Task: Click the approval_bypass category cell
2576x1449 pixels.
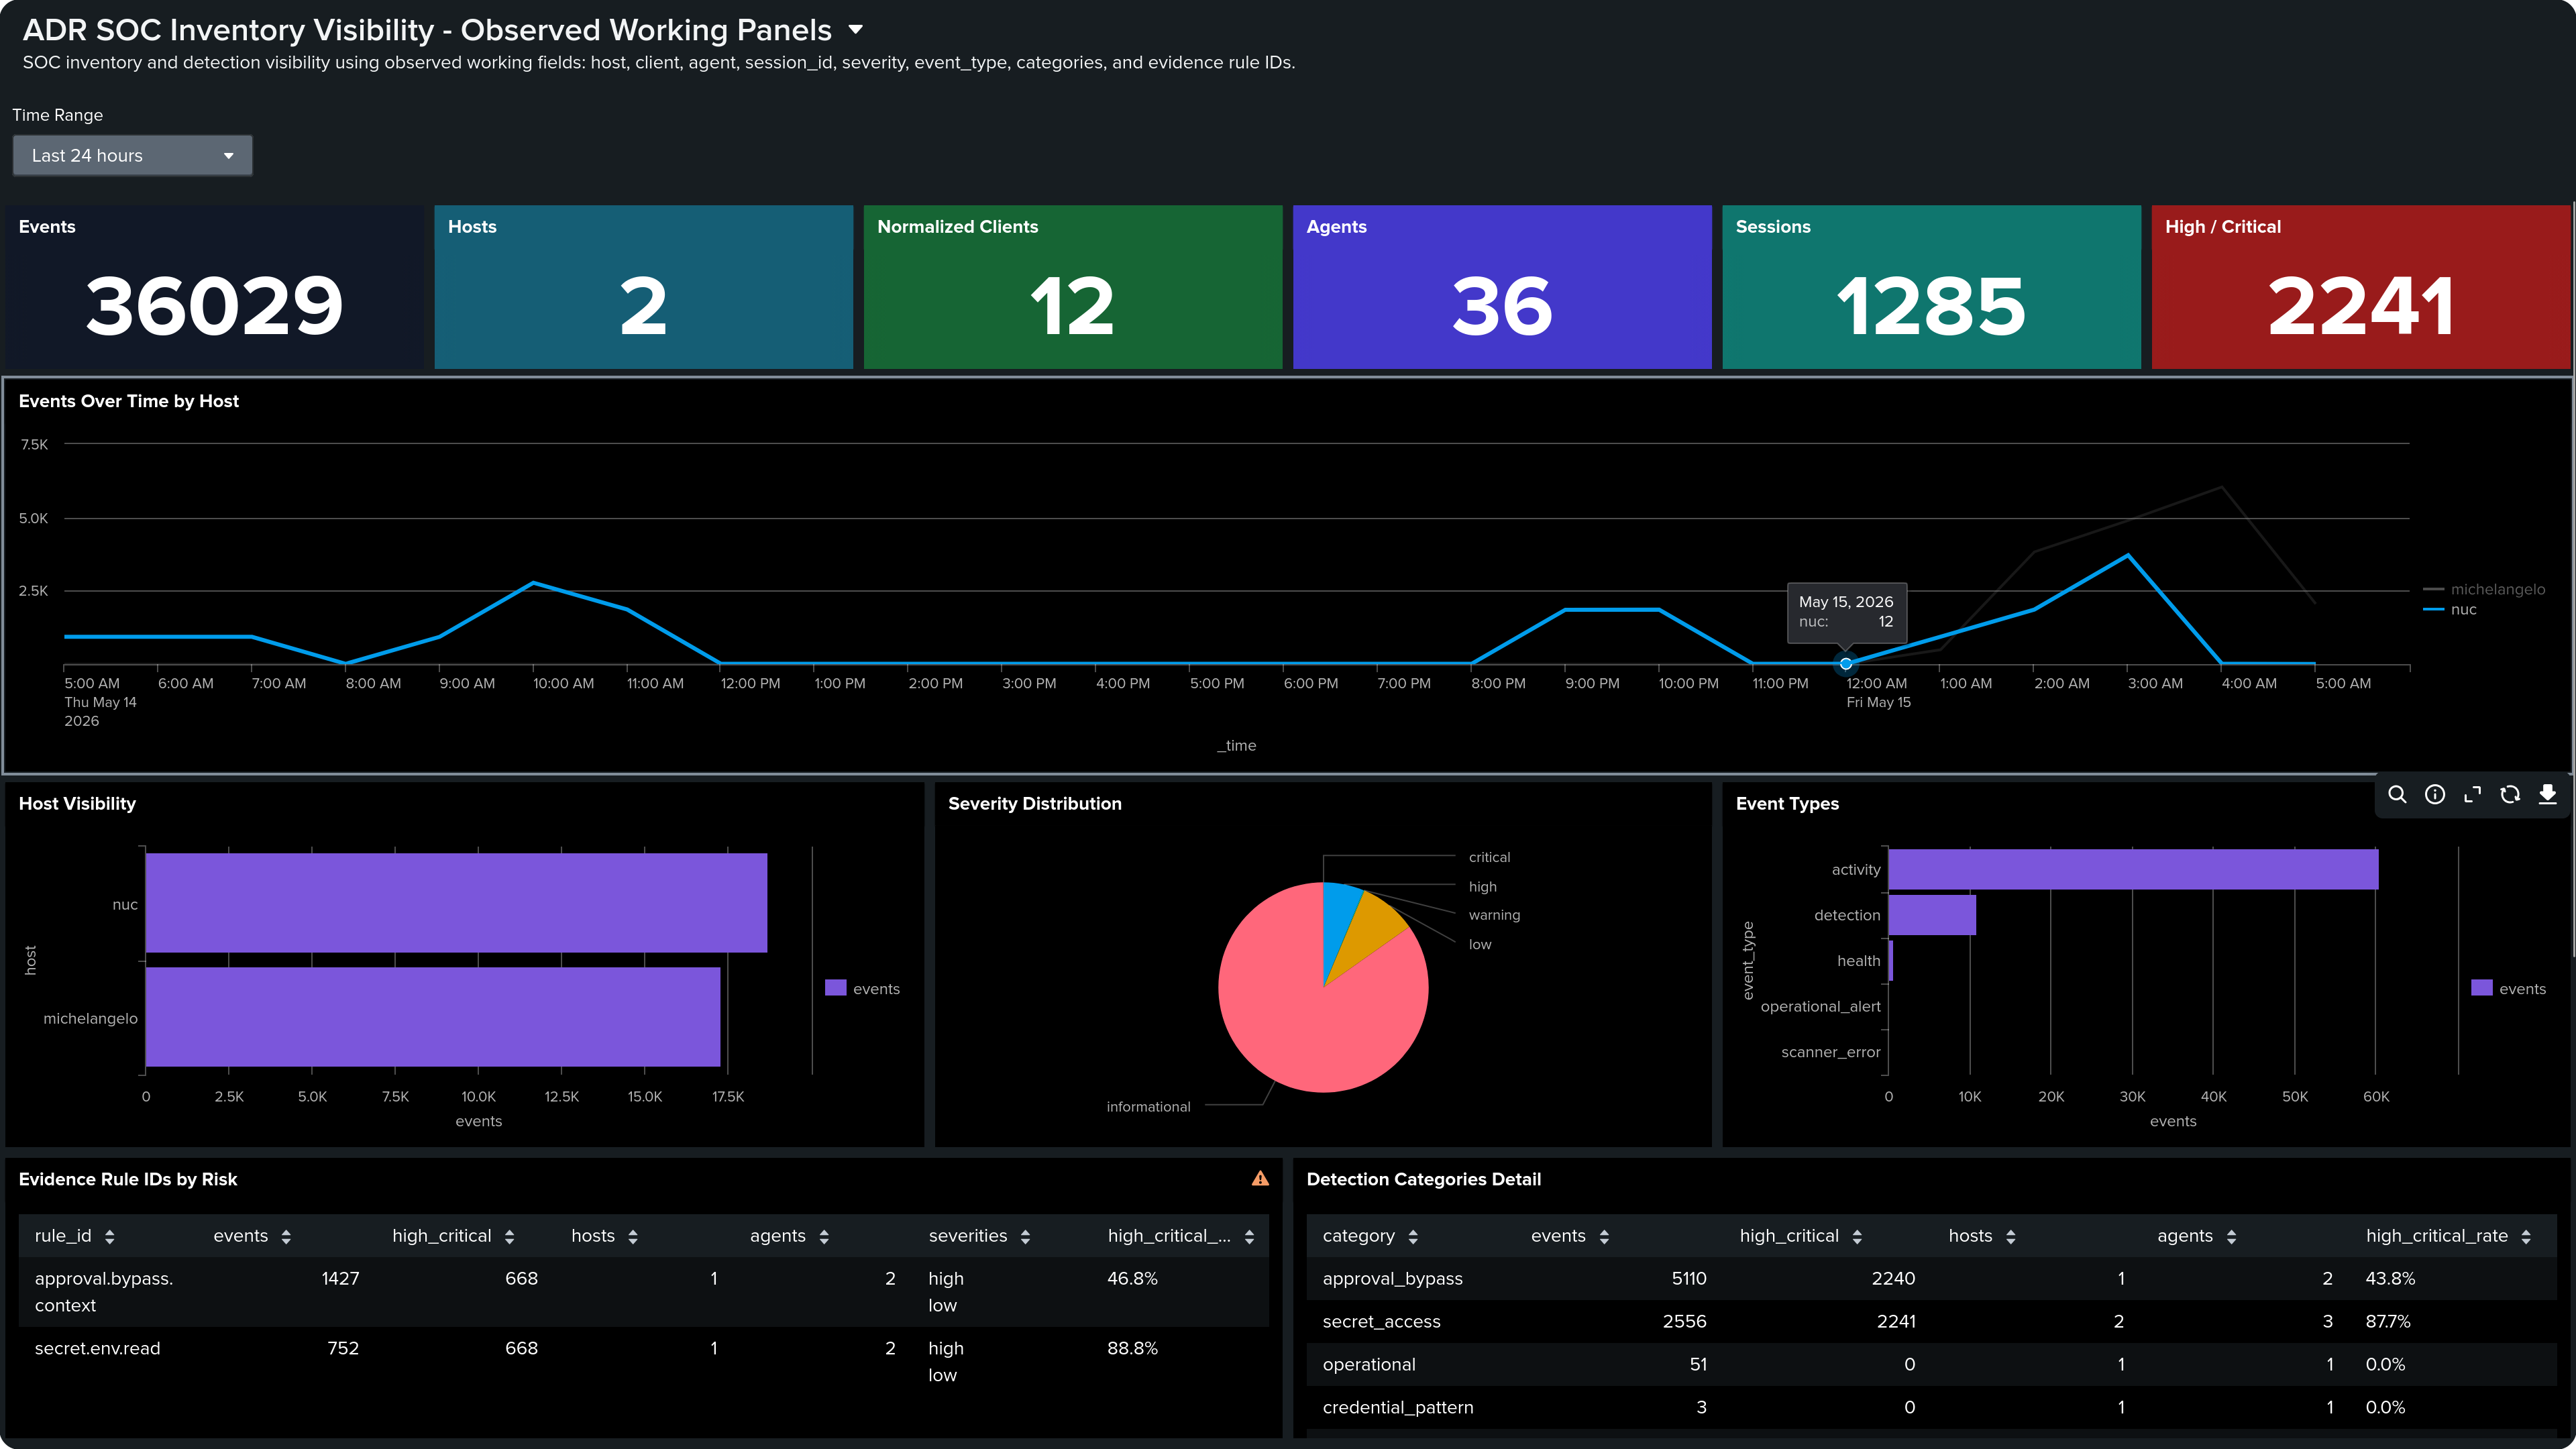Action: 1392,1279
